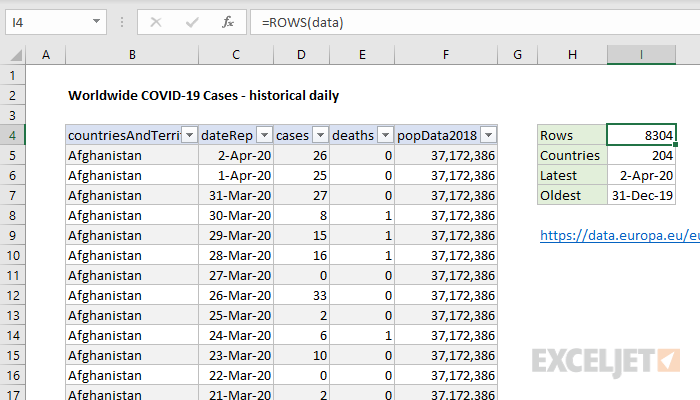Select row 15 header

pos(12,355)
